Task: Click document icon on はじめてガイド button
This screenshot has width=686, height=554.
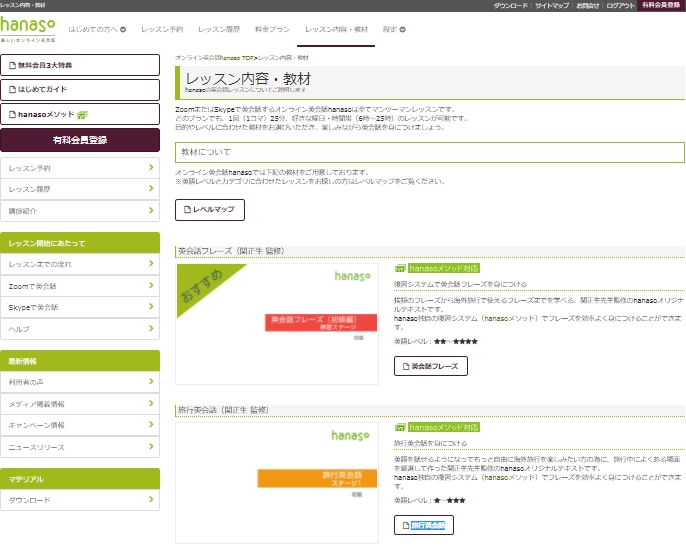Action: [13, 89]
